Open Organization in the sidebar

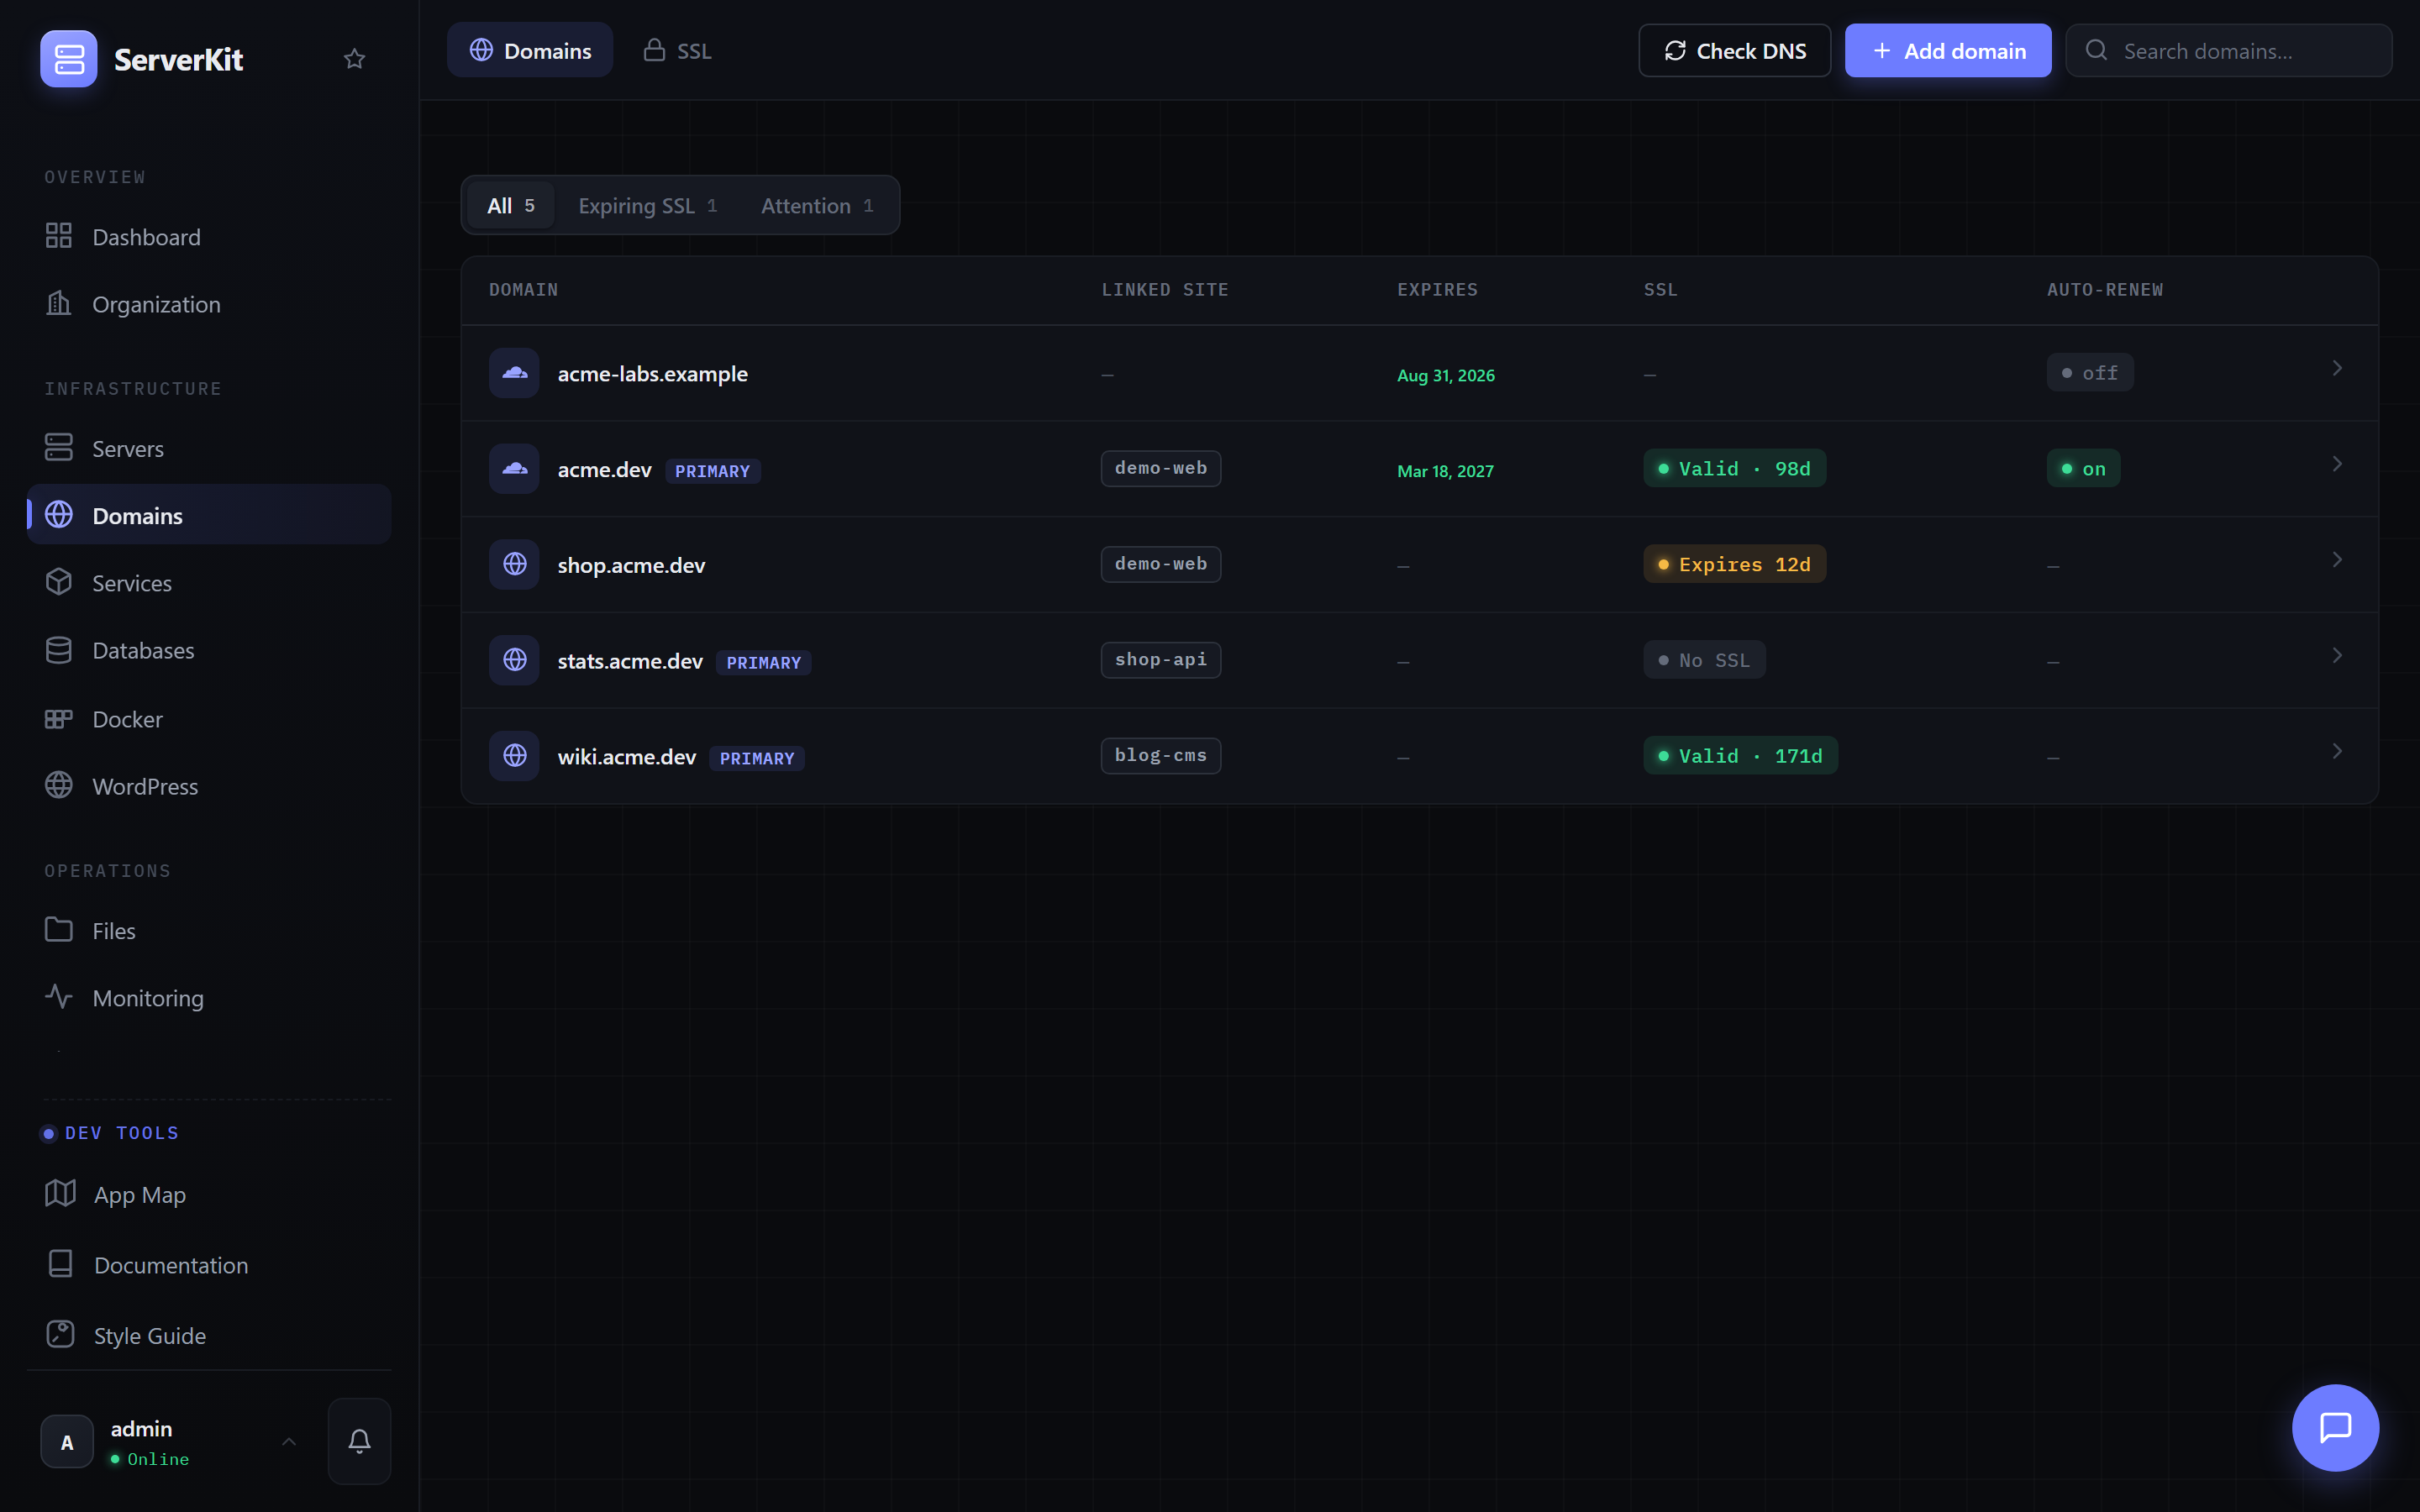(209, 304)
